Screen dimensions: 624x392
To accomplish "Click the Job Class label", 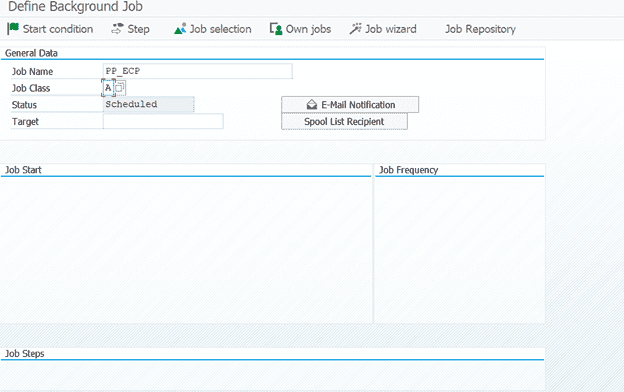I will point(31,88).
